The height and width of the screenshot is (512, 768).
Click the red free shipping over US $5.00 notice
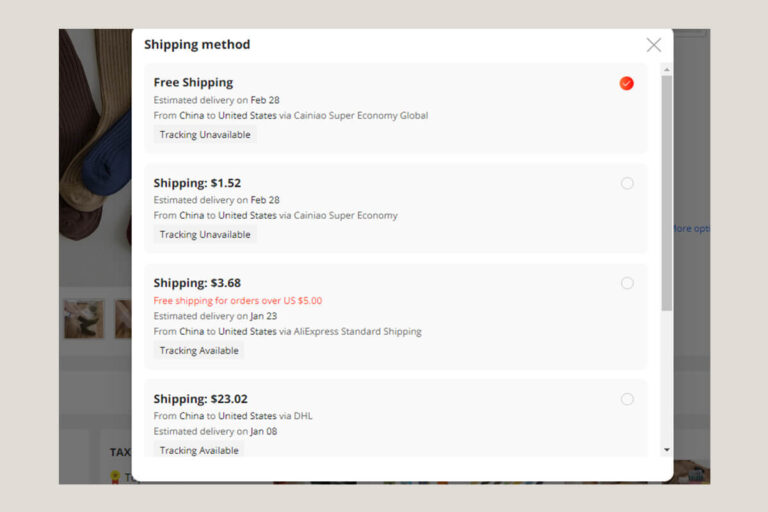tap(237, 300)
